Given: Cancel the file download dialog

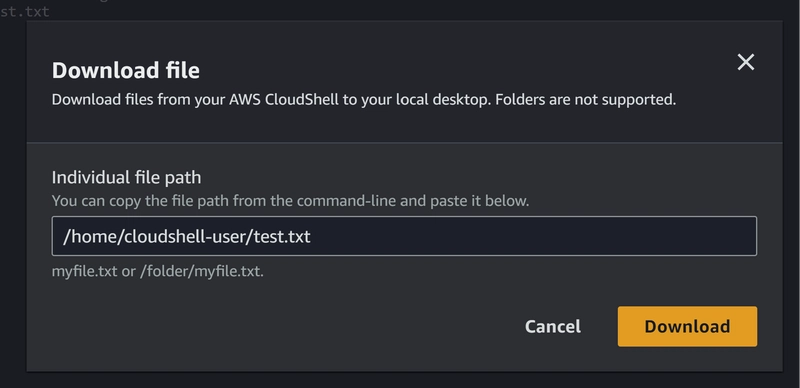Looking at the screenshot, I should click(553, 327).
